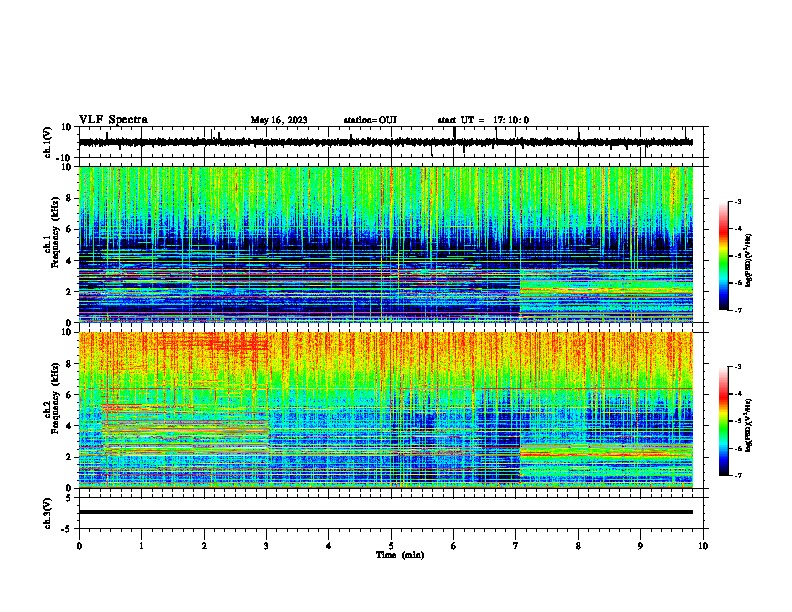Select the ch.1 spectrogram color bar
Image resolution: width=792 pixels, height=612 pixels.
[723, 256]
